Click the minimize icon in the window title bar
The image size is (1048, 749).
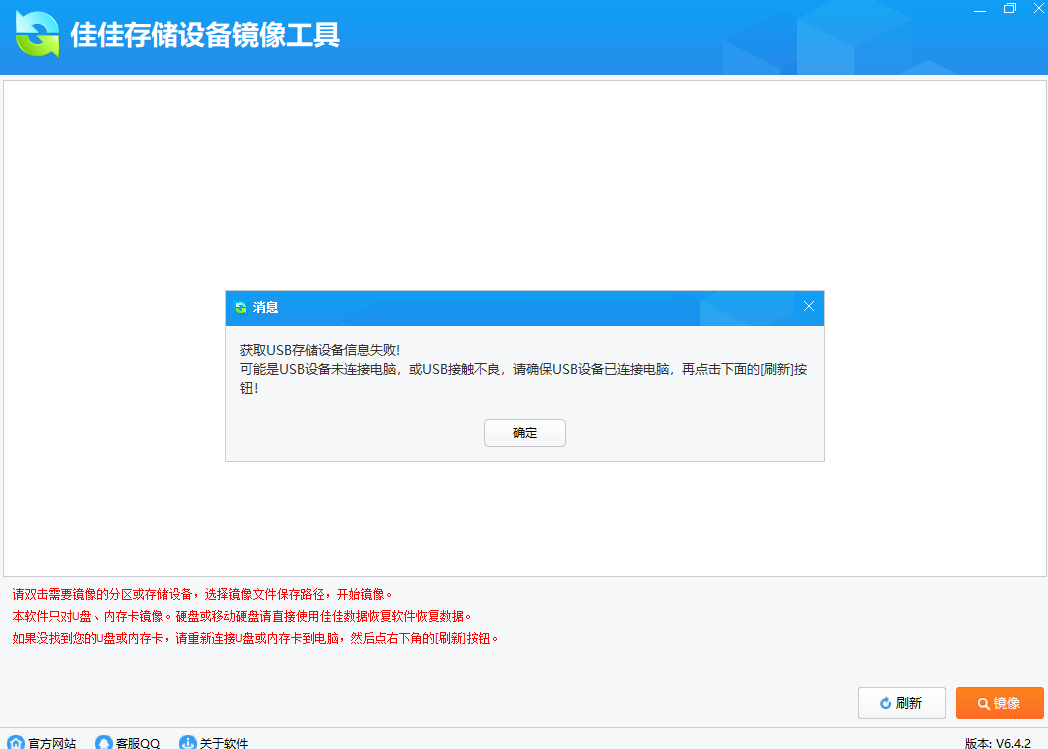(x=978, y=9)
